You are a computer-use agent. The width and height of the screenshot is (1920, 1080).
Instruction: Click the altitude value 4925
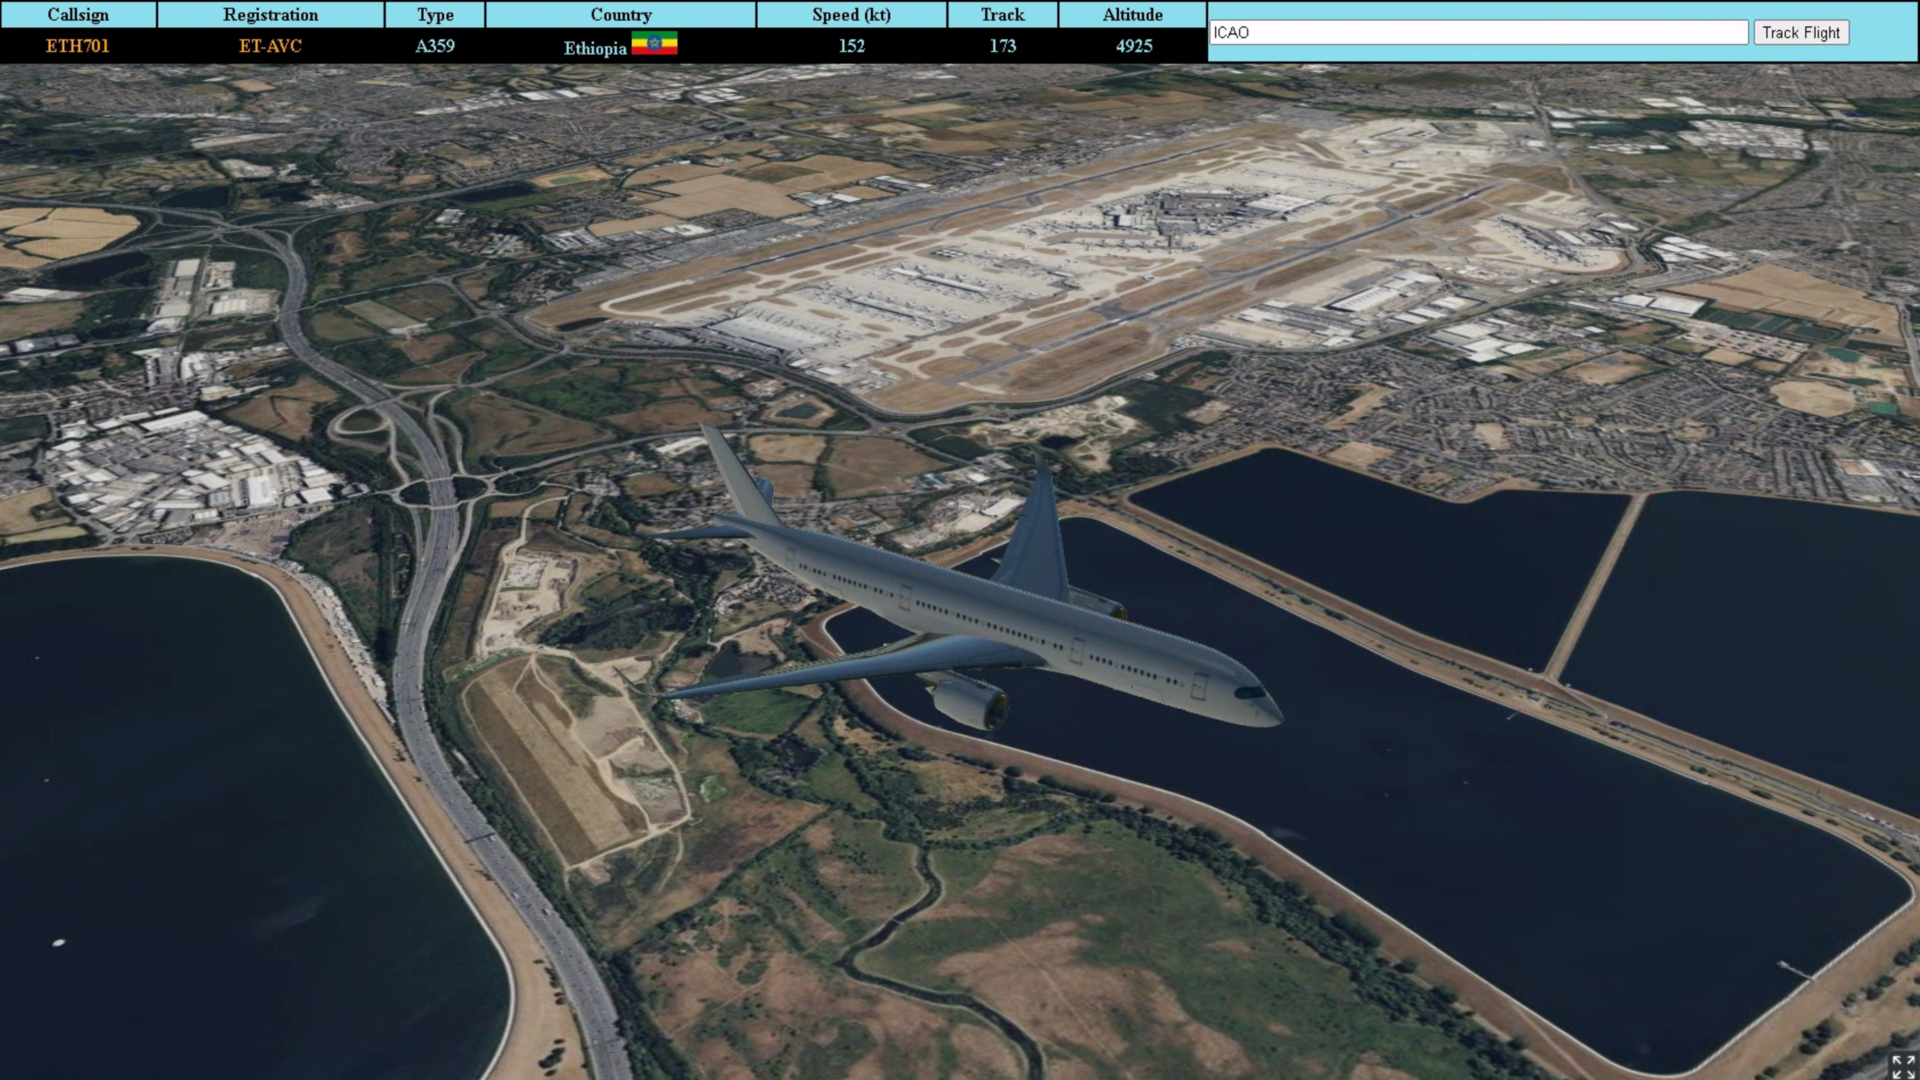[x=1133, y=46]
